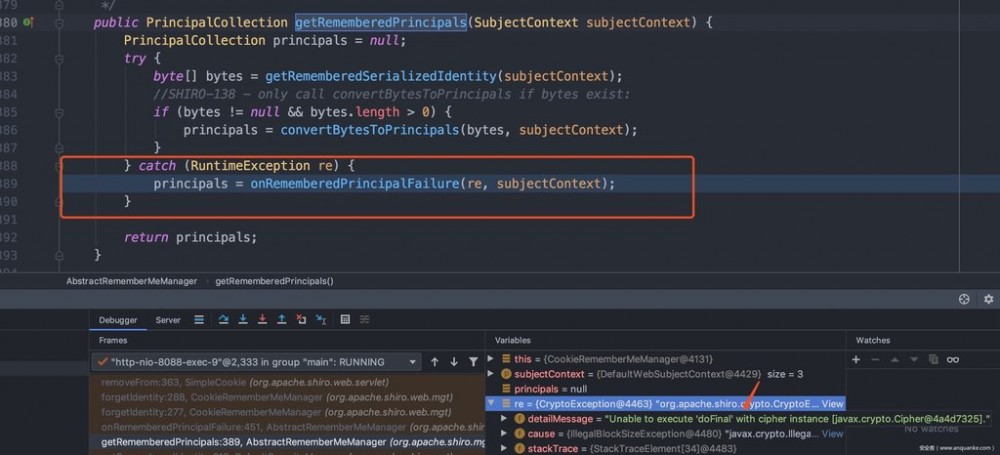Move watch up with triangle icon
Image resolution: width=1000 pixels, height=455 pixels.
coord(895,359)
